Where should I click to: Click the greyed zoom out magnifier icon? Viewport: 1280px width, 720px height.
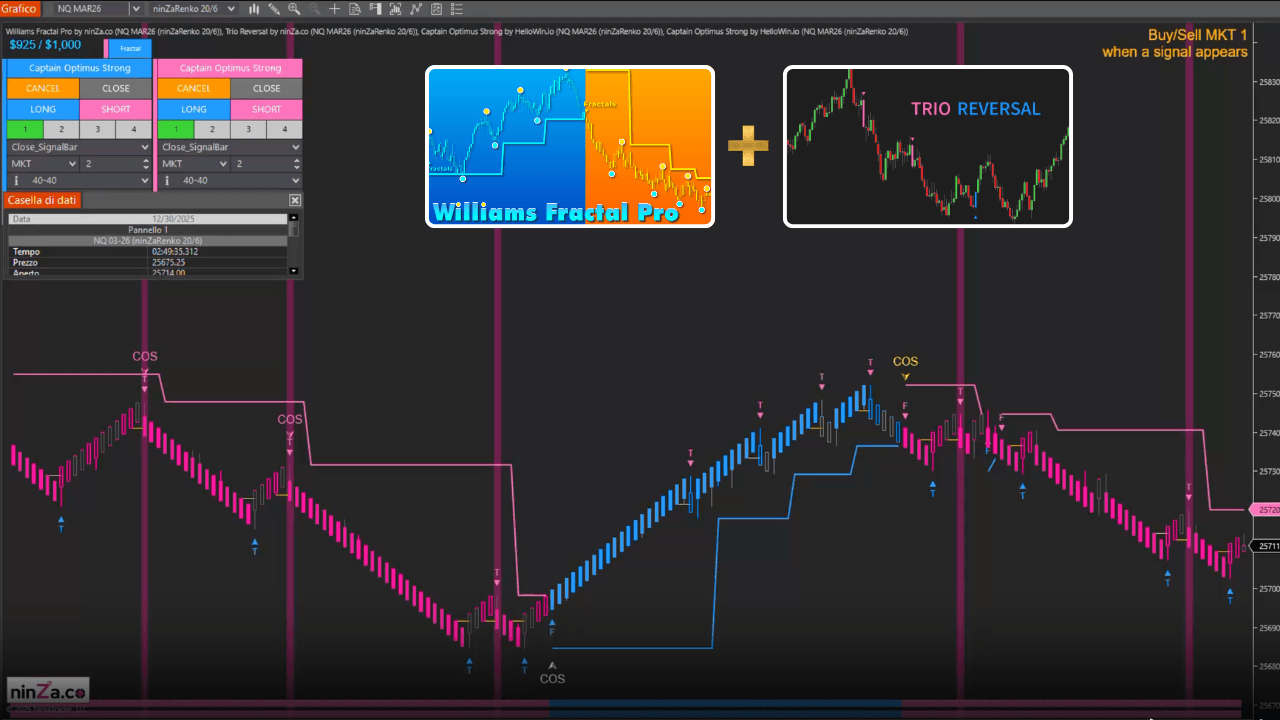click(315, 8)
